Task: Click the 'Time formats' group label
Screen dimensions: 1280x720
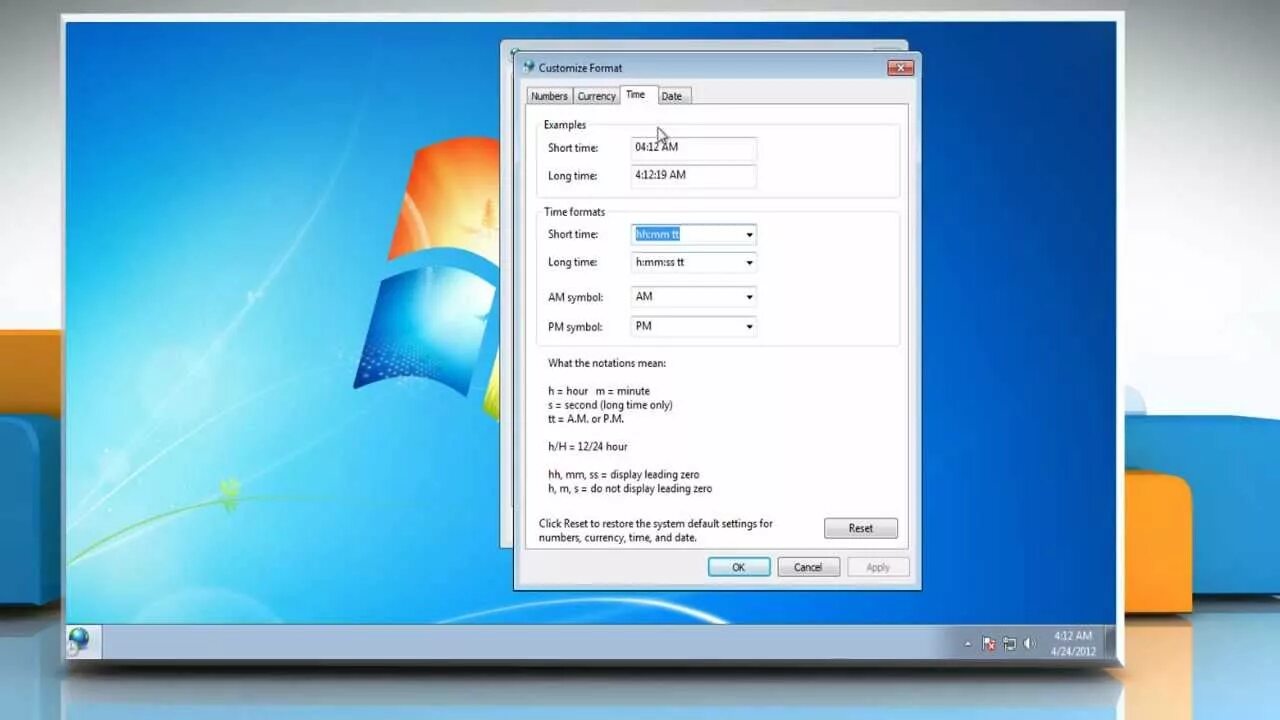Action: point(574,212)
